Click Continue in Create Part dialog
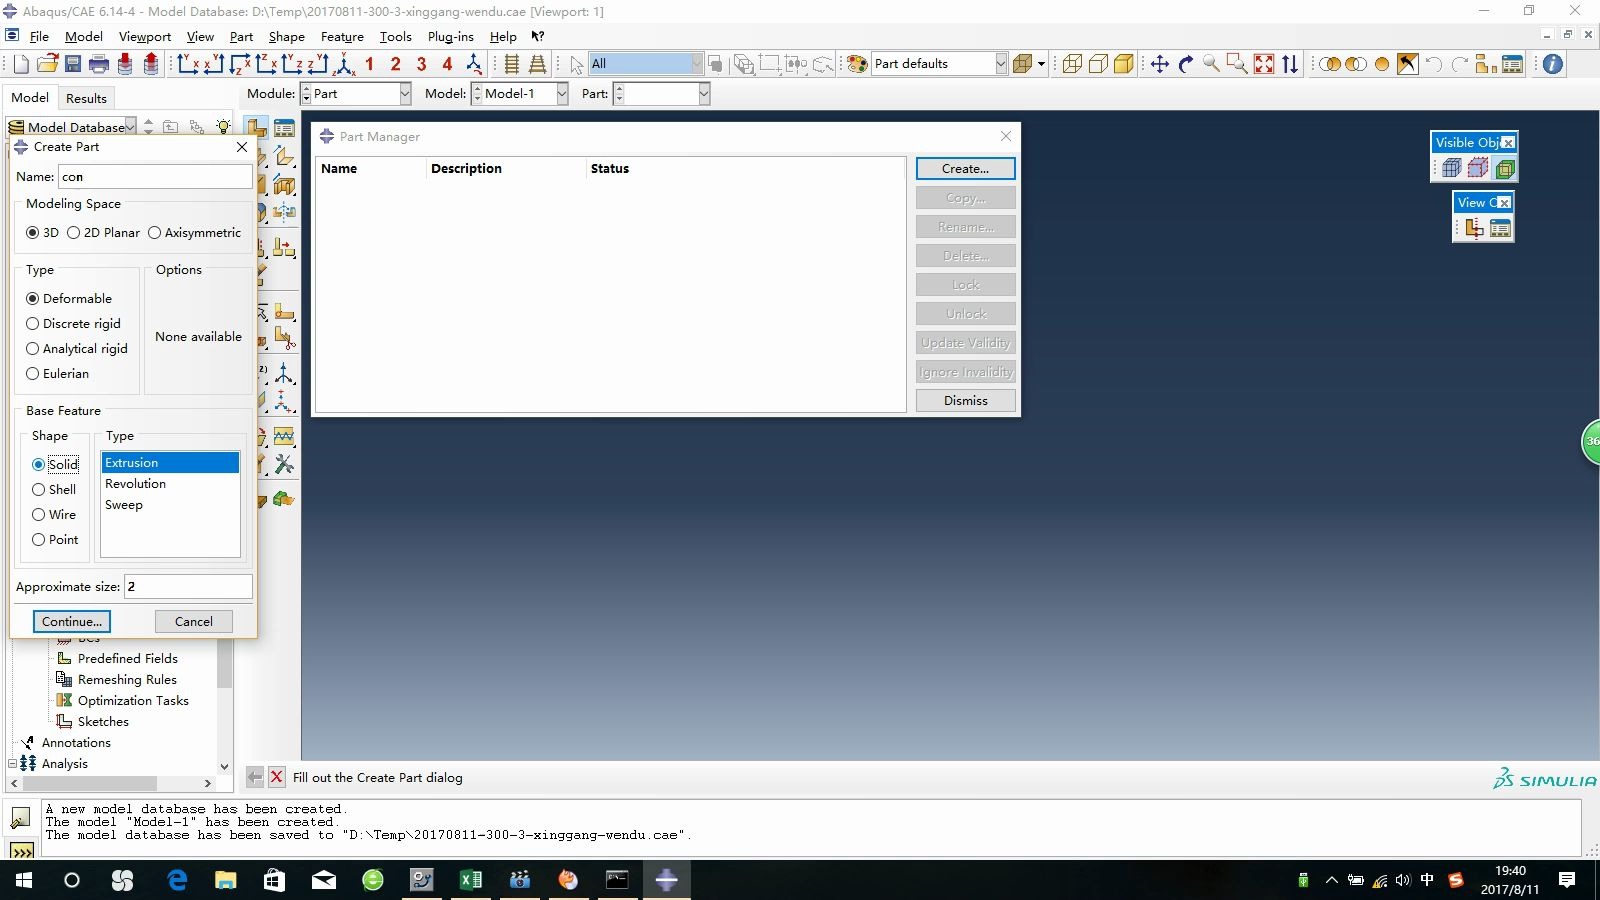 [x=71, y=621]
